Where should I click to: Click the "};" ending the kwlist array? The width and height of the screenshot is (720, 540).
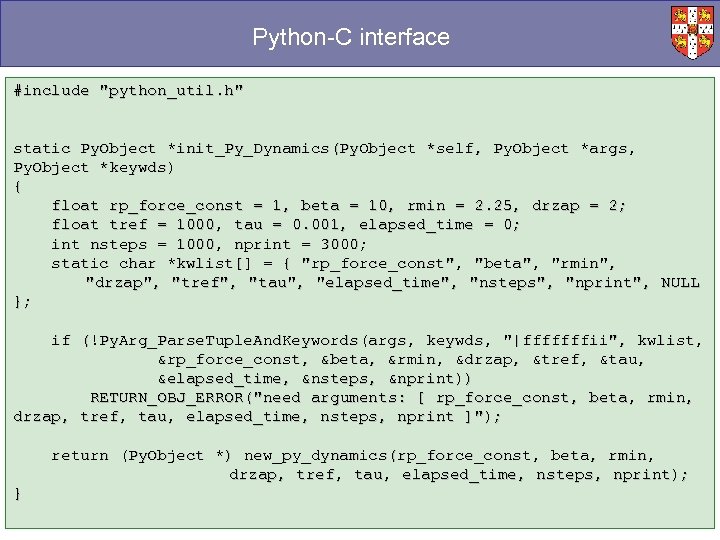[x=22, y=302]
